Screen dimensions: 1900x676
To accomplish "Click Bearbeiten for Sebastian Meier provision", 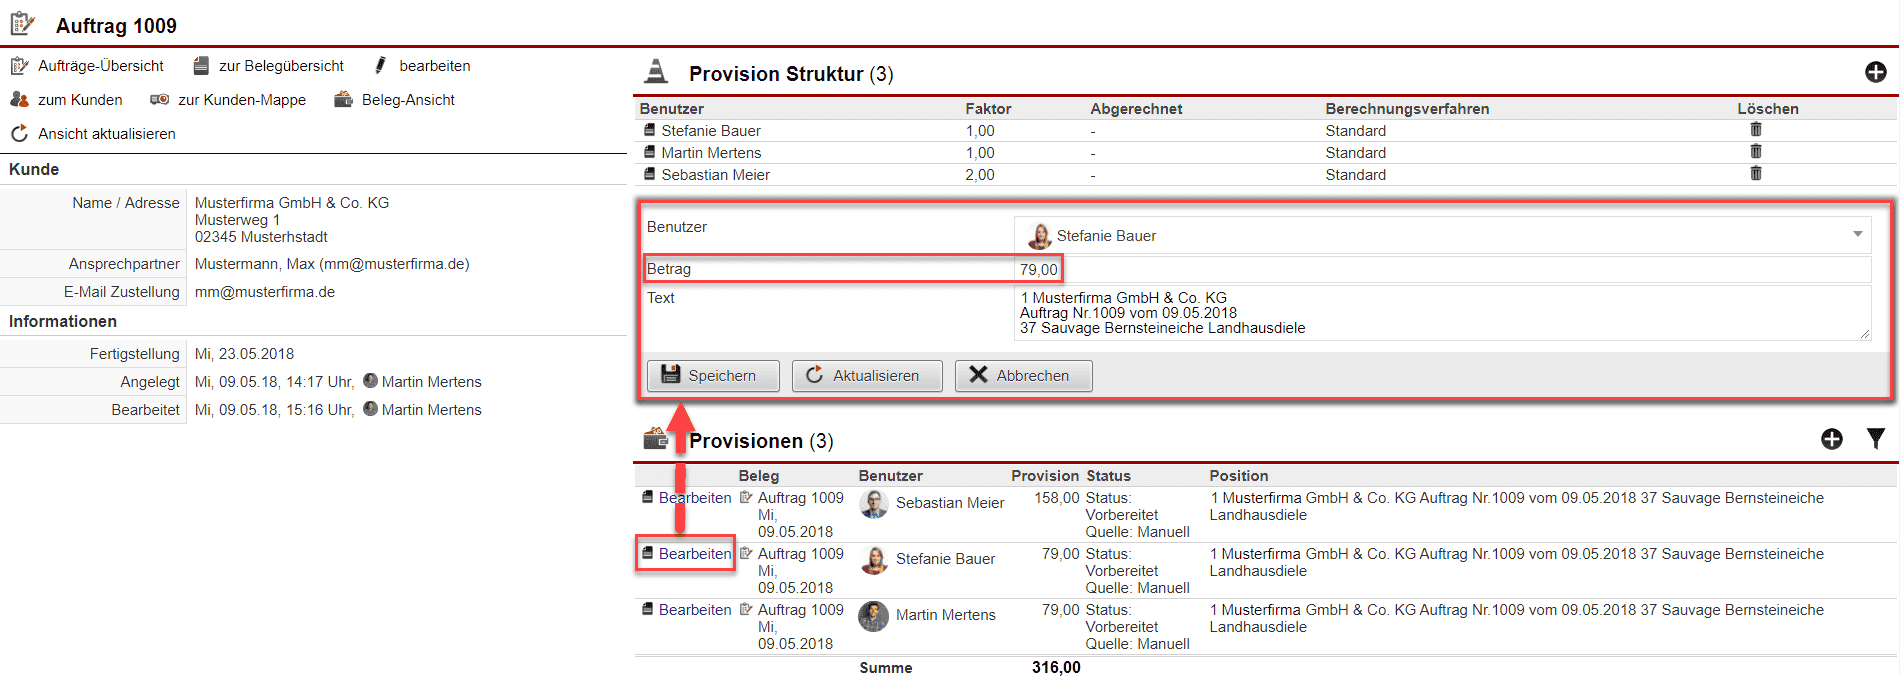I will tap(695, 498).
